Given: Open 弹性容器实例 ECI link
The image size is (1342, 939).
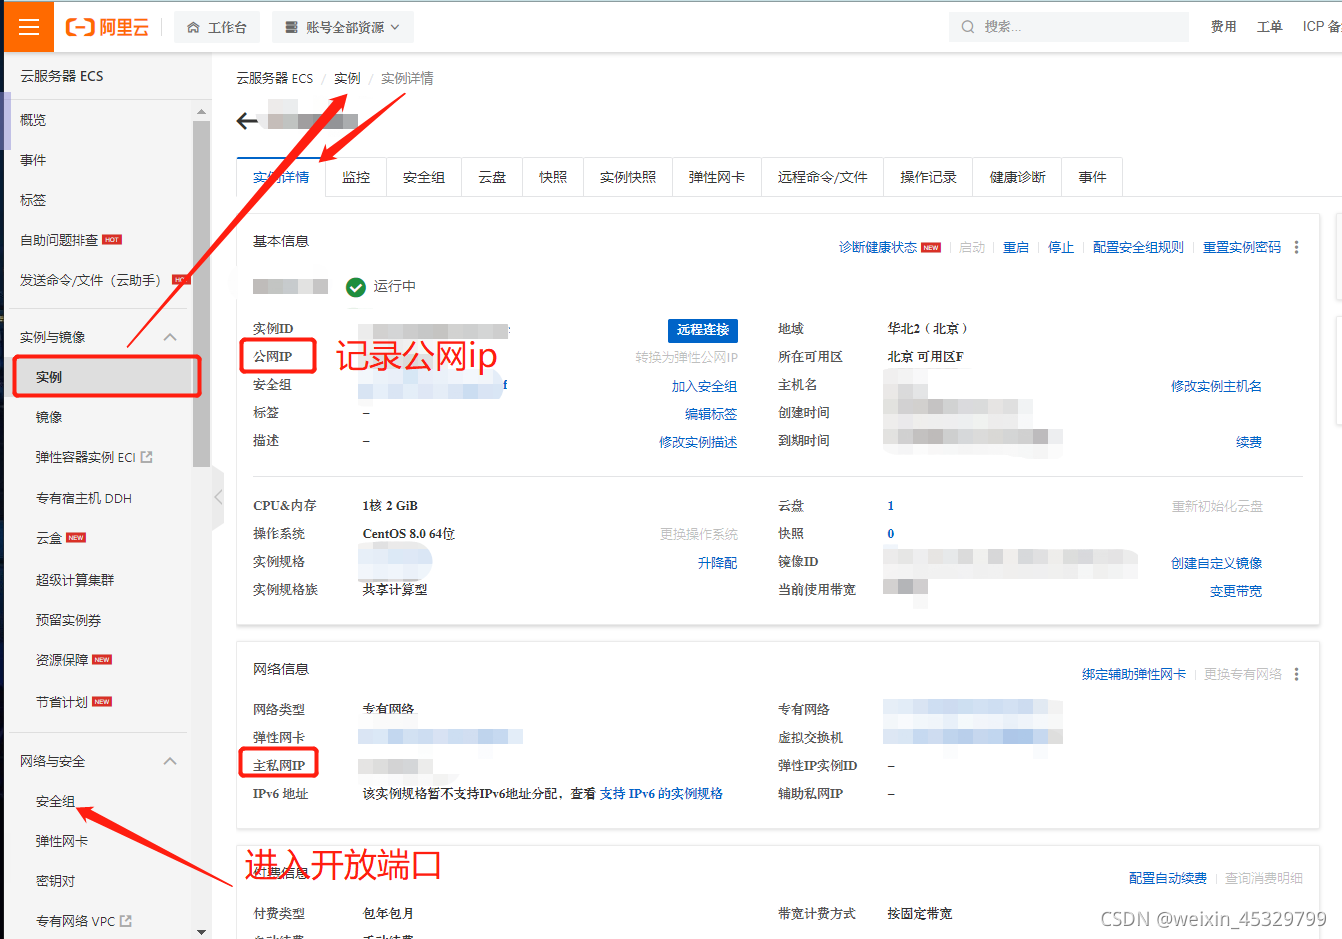Looking at the screenshot, I should (x=94, y=457).
